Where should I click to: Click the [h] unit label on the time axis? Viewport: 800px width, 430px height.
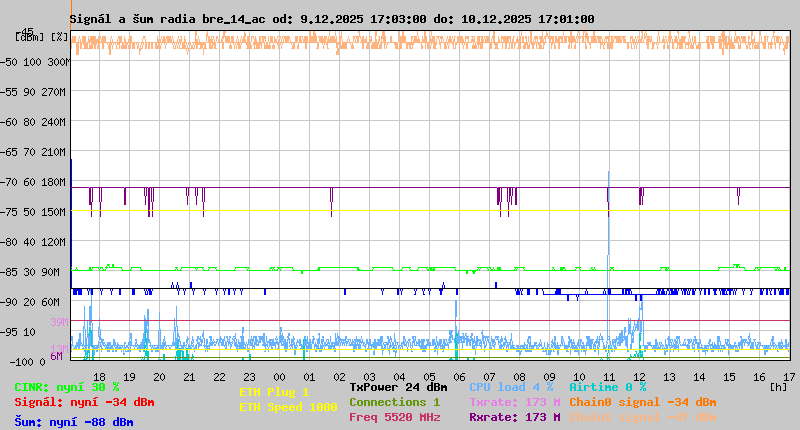pyautogui.click(x=777, y=386)
